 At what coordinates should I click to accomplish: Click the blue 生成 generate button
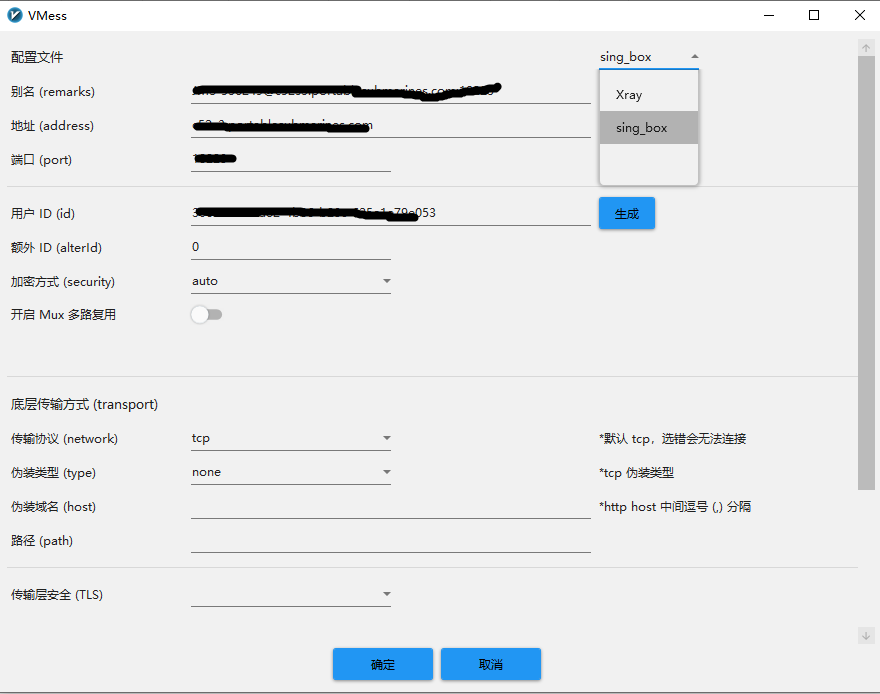(626, 213)
